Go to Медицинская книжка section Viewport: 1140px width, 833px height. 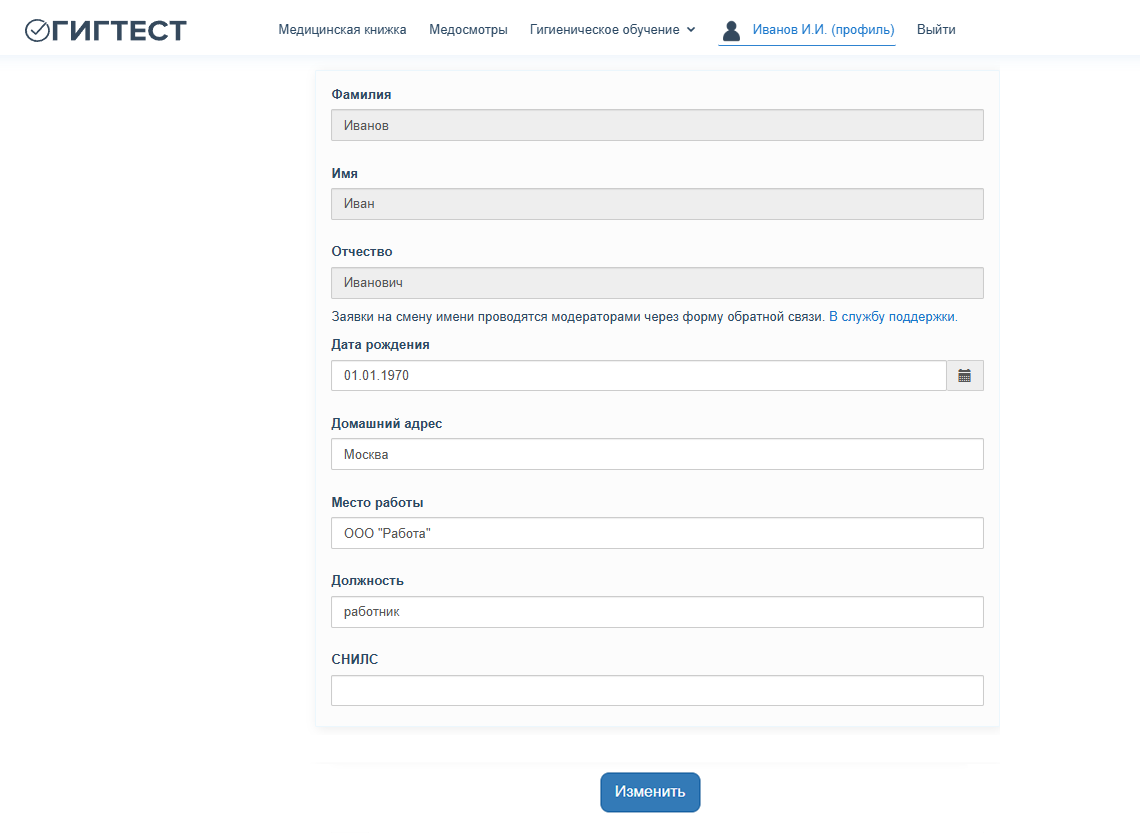[342, 30]
